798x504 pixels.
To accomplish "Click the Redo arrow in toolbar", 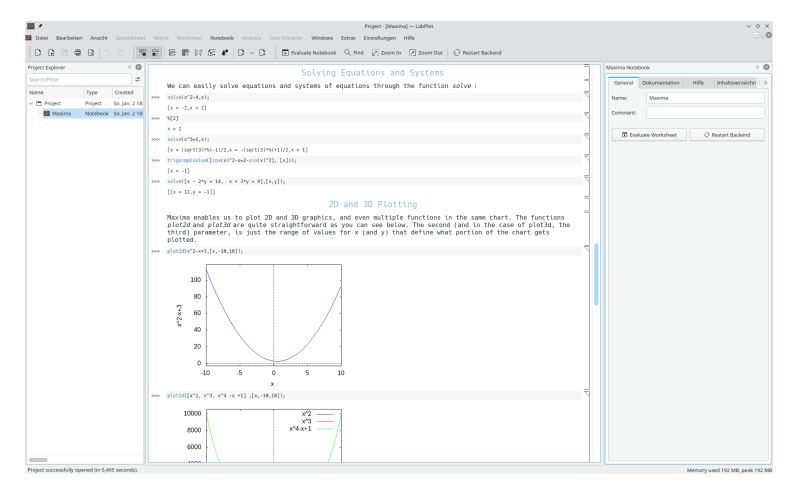I will [121, 52].
